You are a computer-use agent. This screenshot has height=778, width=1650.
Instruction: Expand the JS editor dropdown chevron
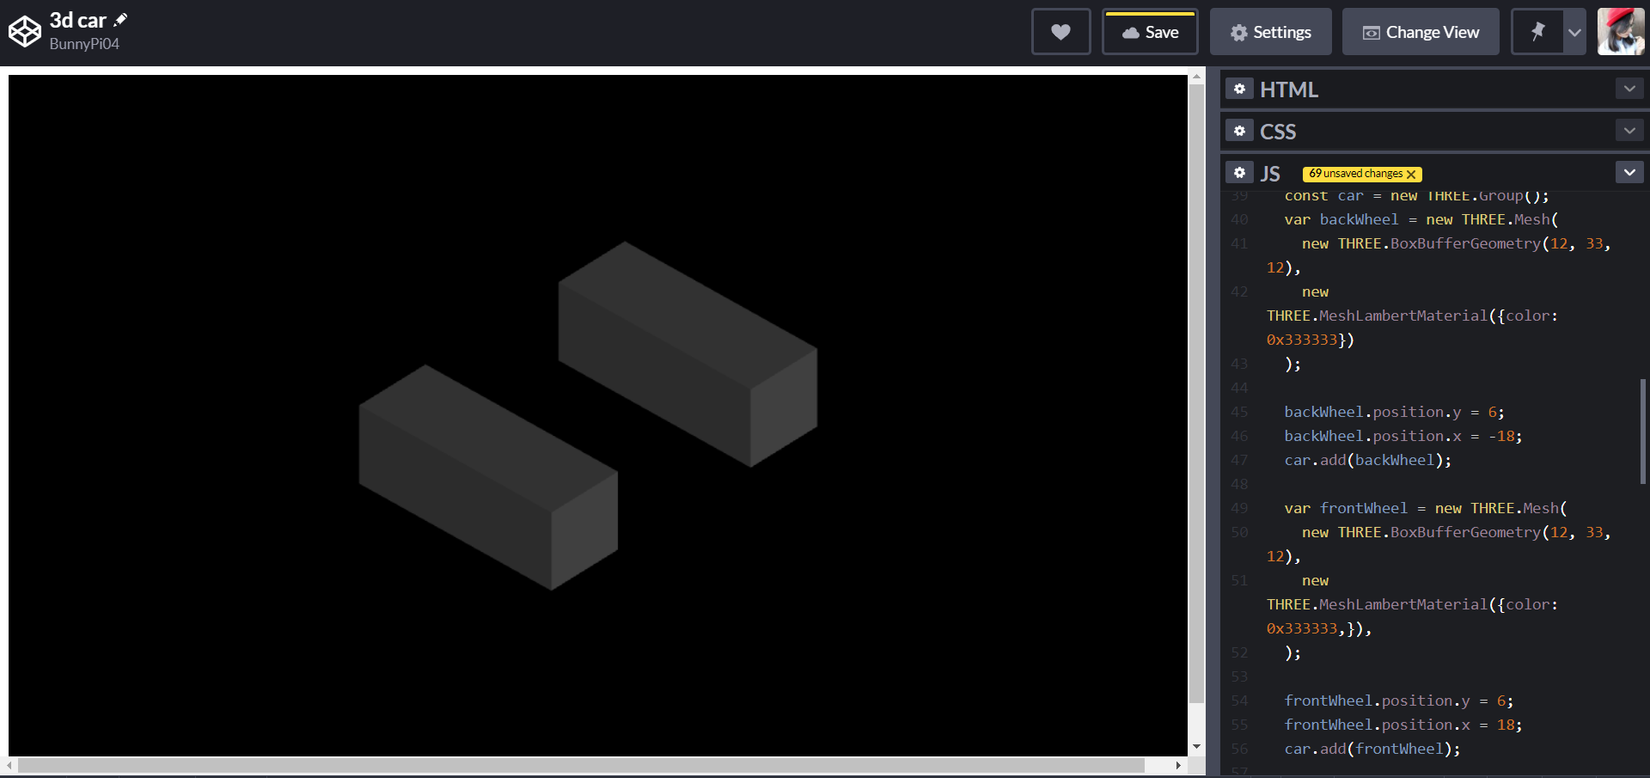(1629, 173)
